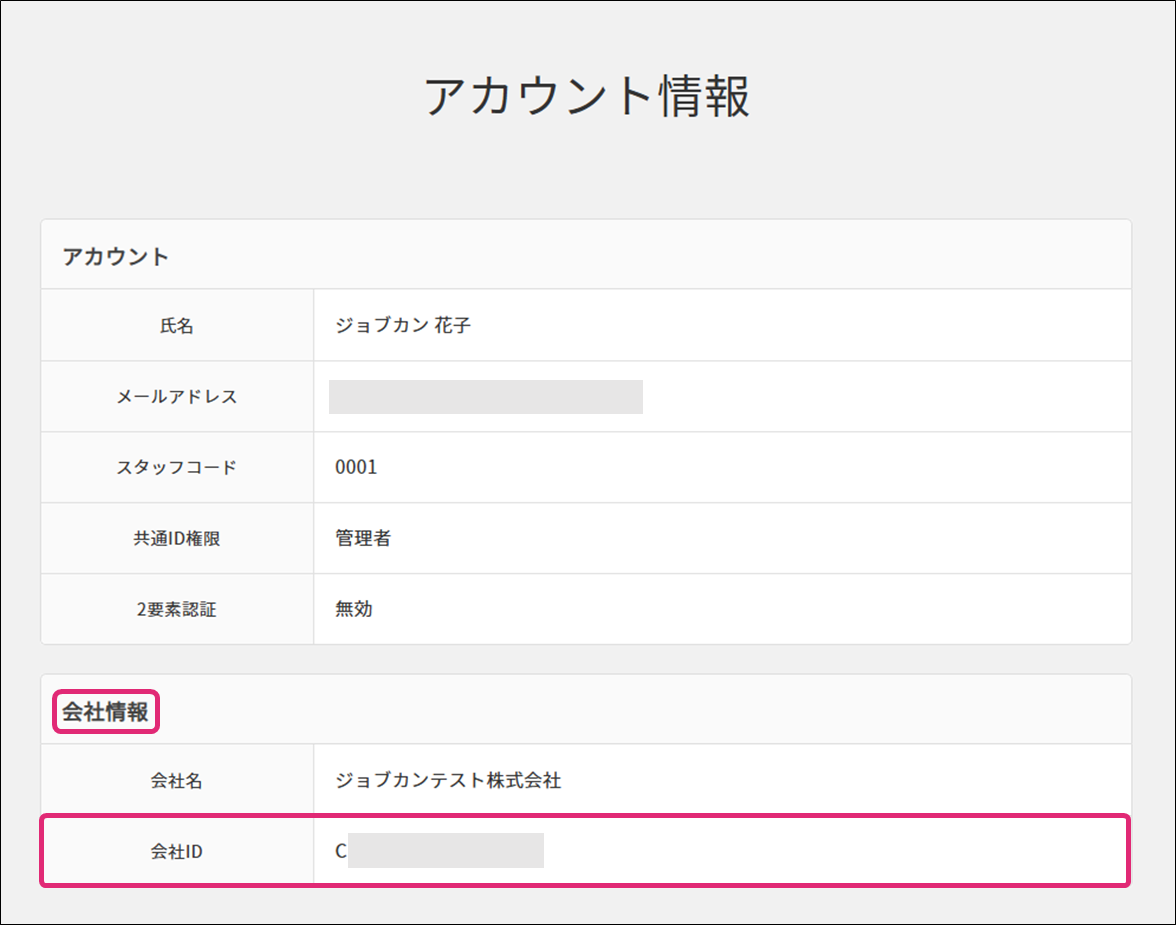Click the masked email address value
This screenshot has height=925, width=1176.
pos(485,397)
